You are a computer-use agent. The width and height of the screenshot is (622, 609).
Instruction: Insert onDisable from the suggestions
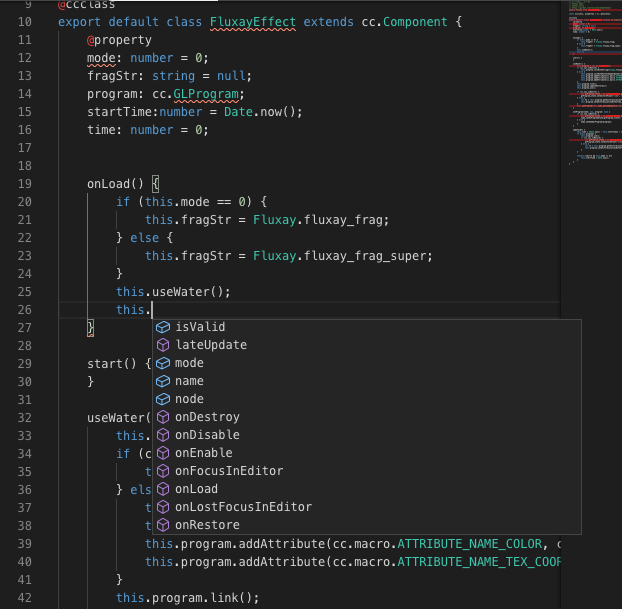[x=367, y=435]
